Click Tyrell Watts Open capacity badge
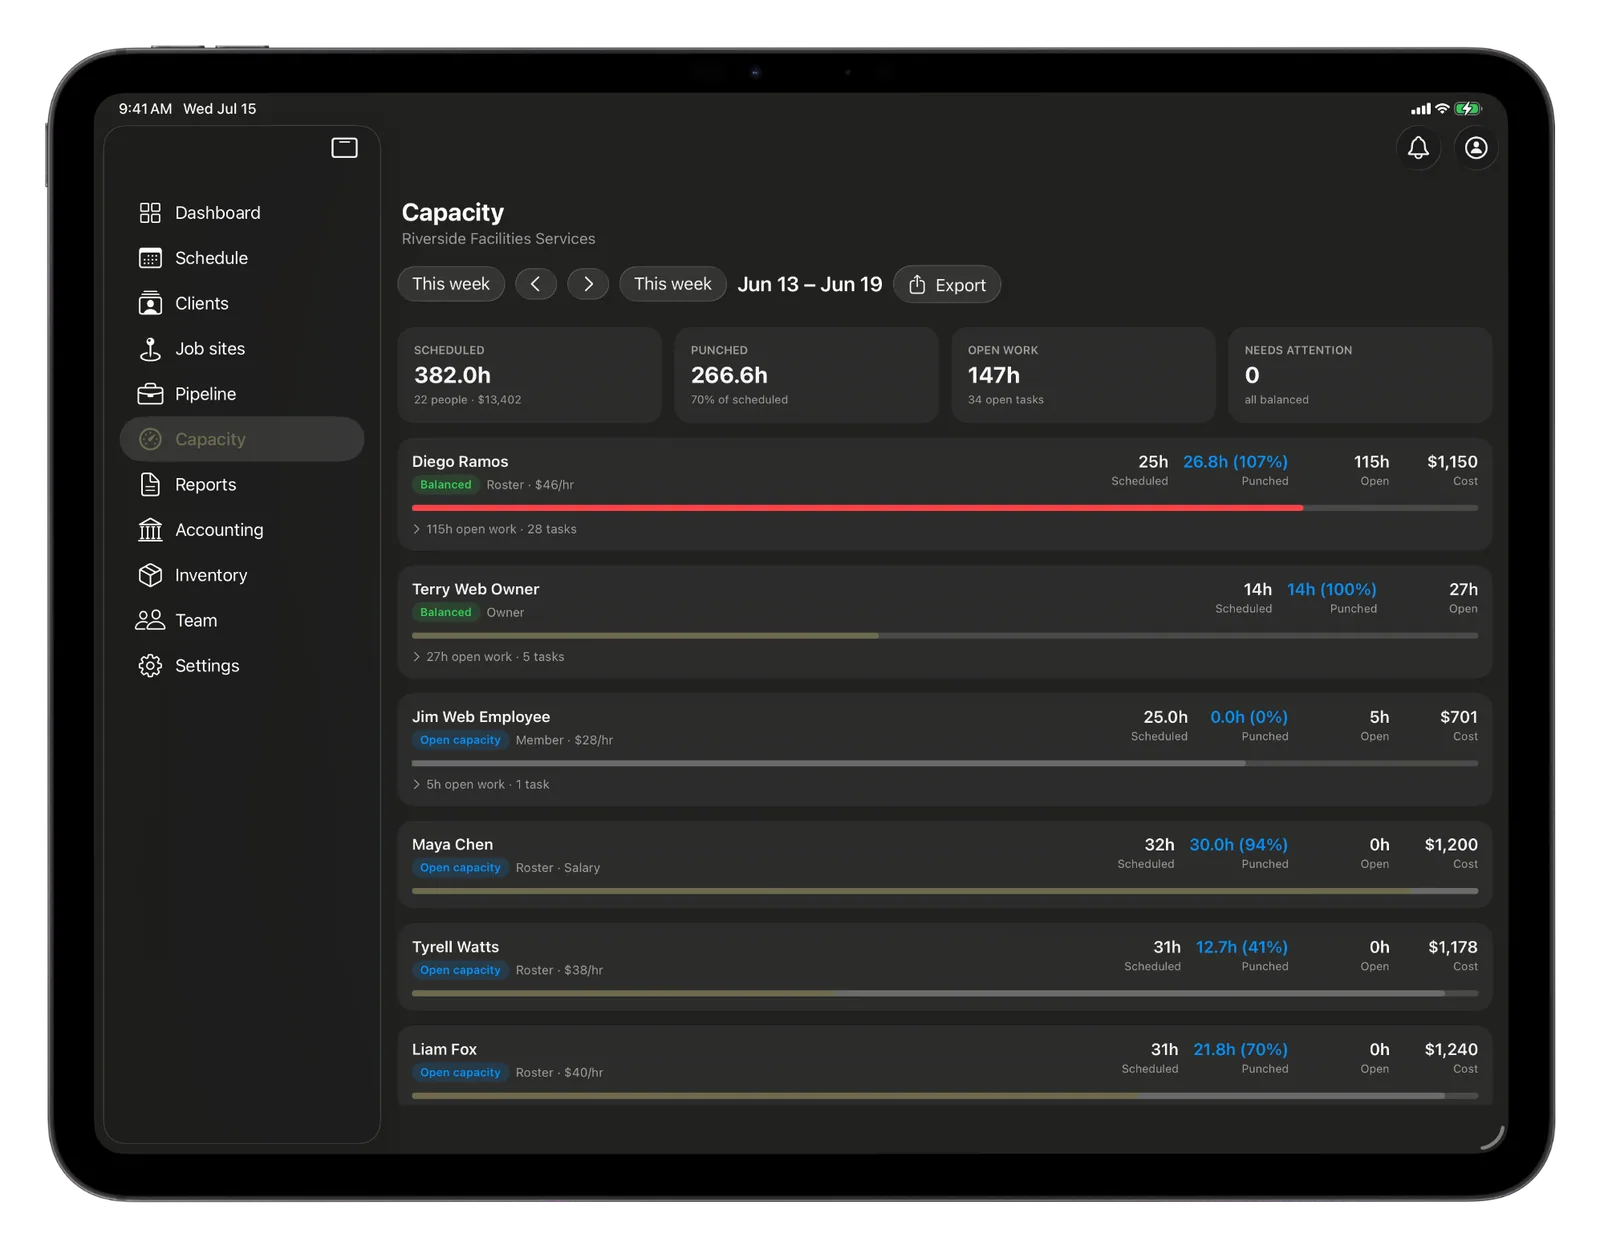This screenshot has height=1245, width=1600. pos(460,971)
